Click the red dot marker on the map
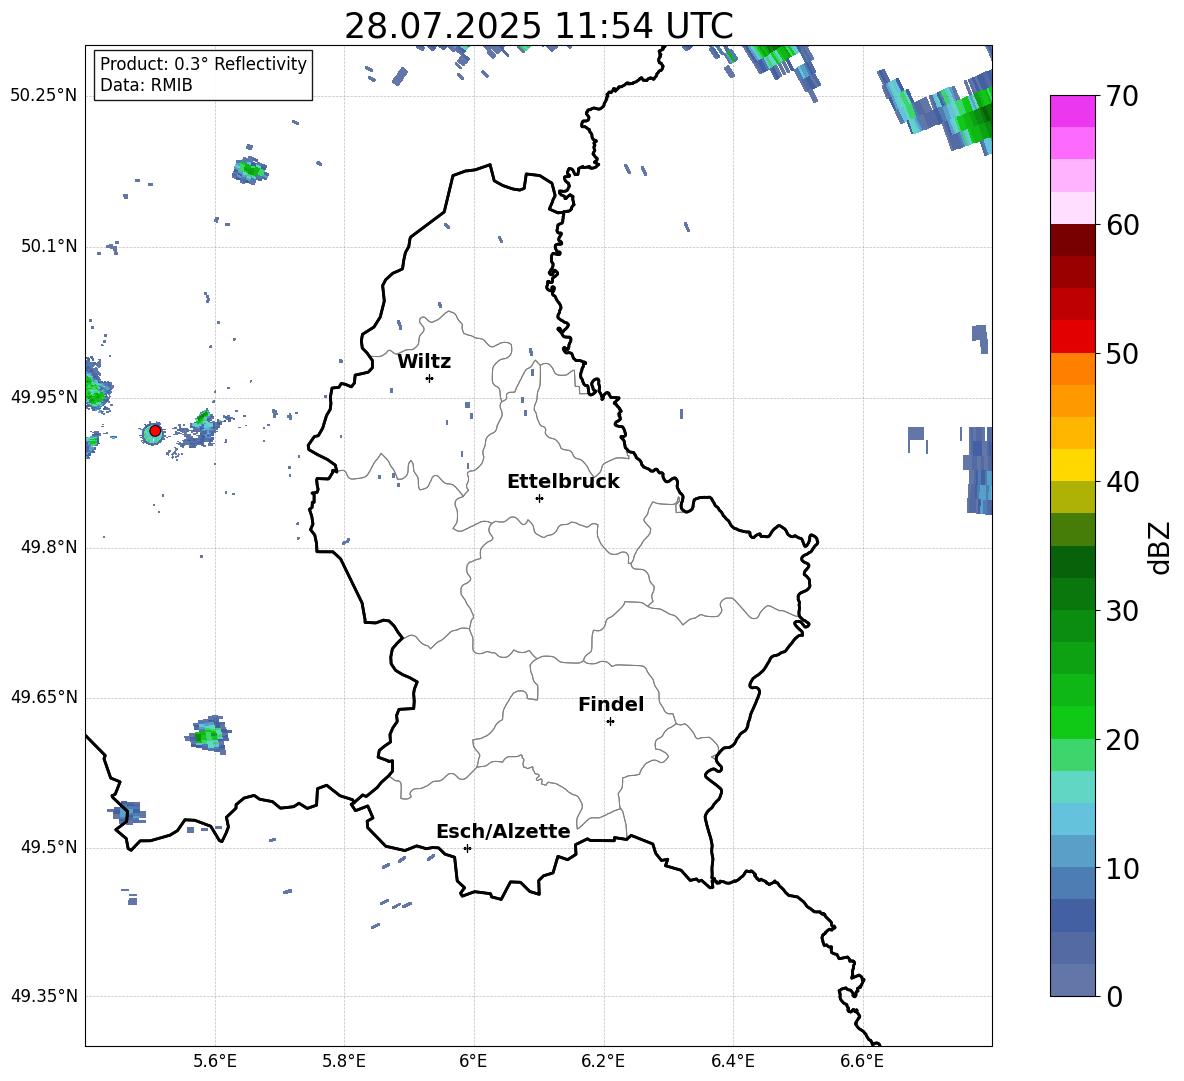This screenshot has width=1184, height=1081. click(x=155, y=431)
